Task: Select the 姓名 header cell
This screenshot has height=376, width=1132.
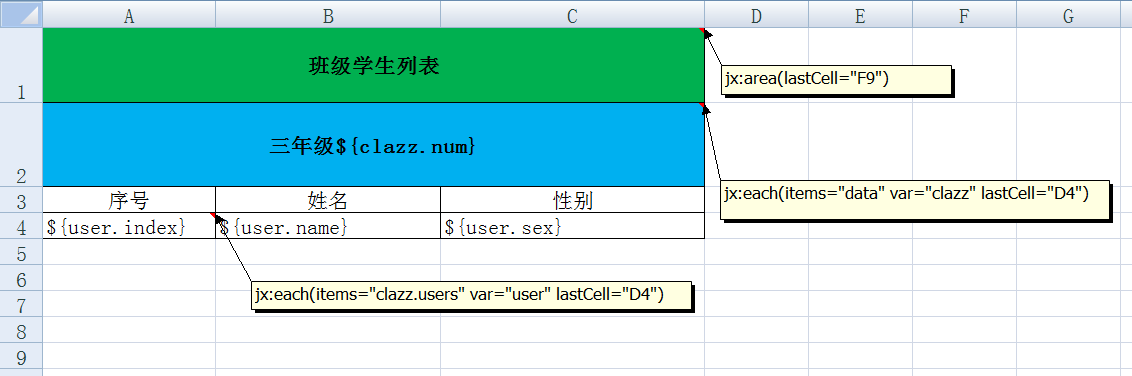Action: [x=328, y=200]
